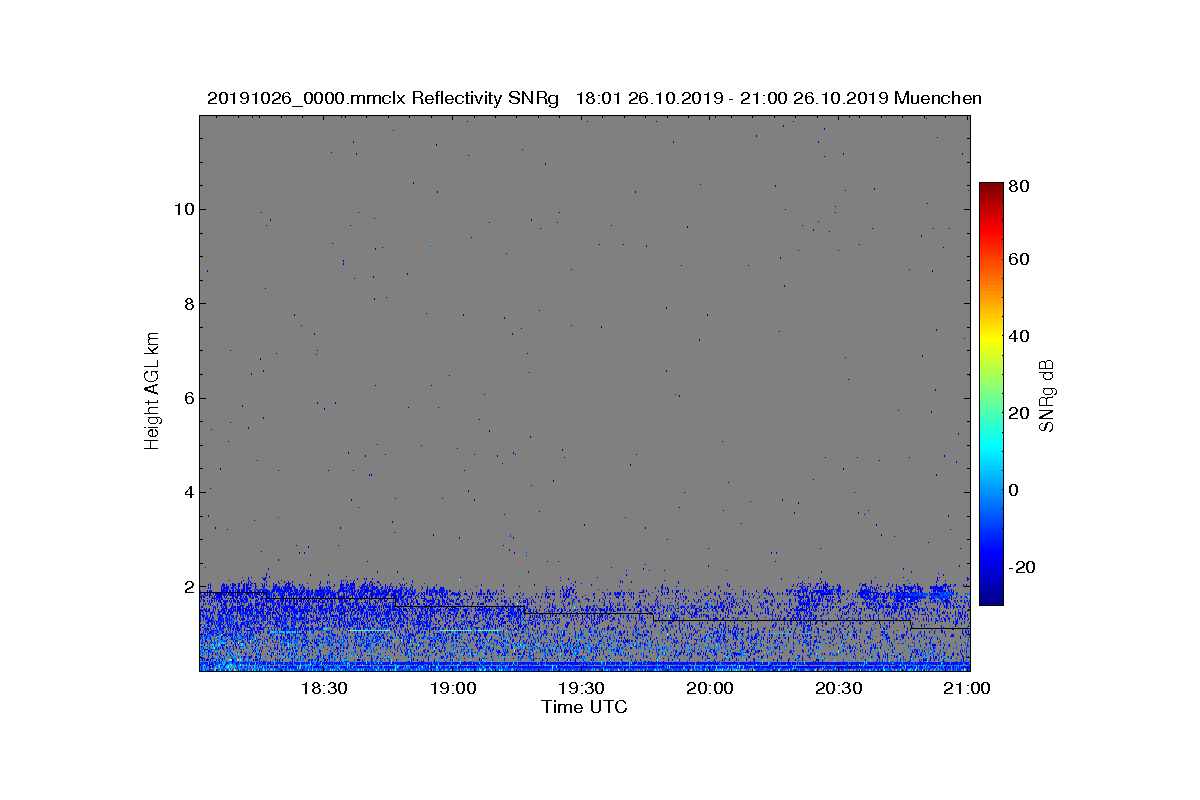
Task: Click the 21:00 time tick label
Action: pos(967,689)
